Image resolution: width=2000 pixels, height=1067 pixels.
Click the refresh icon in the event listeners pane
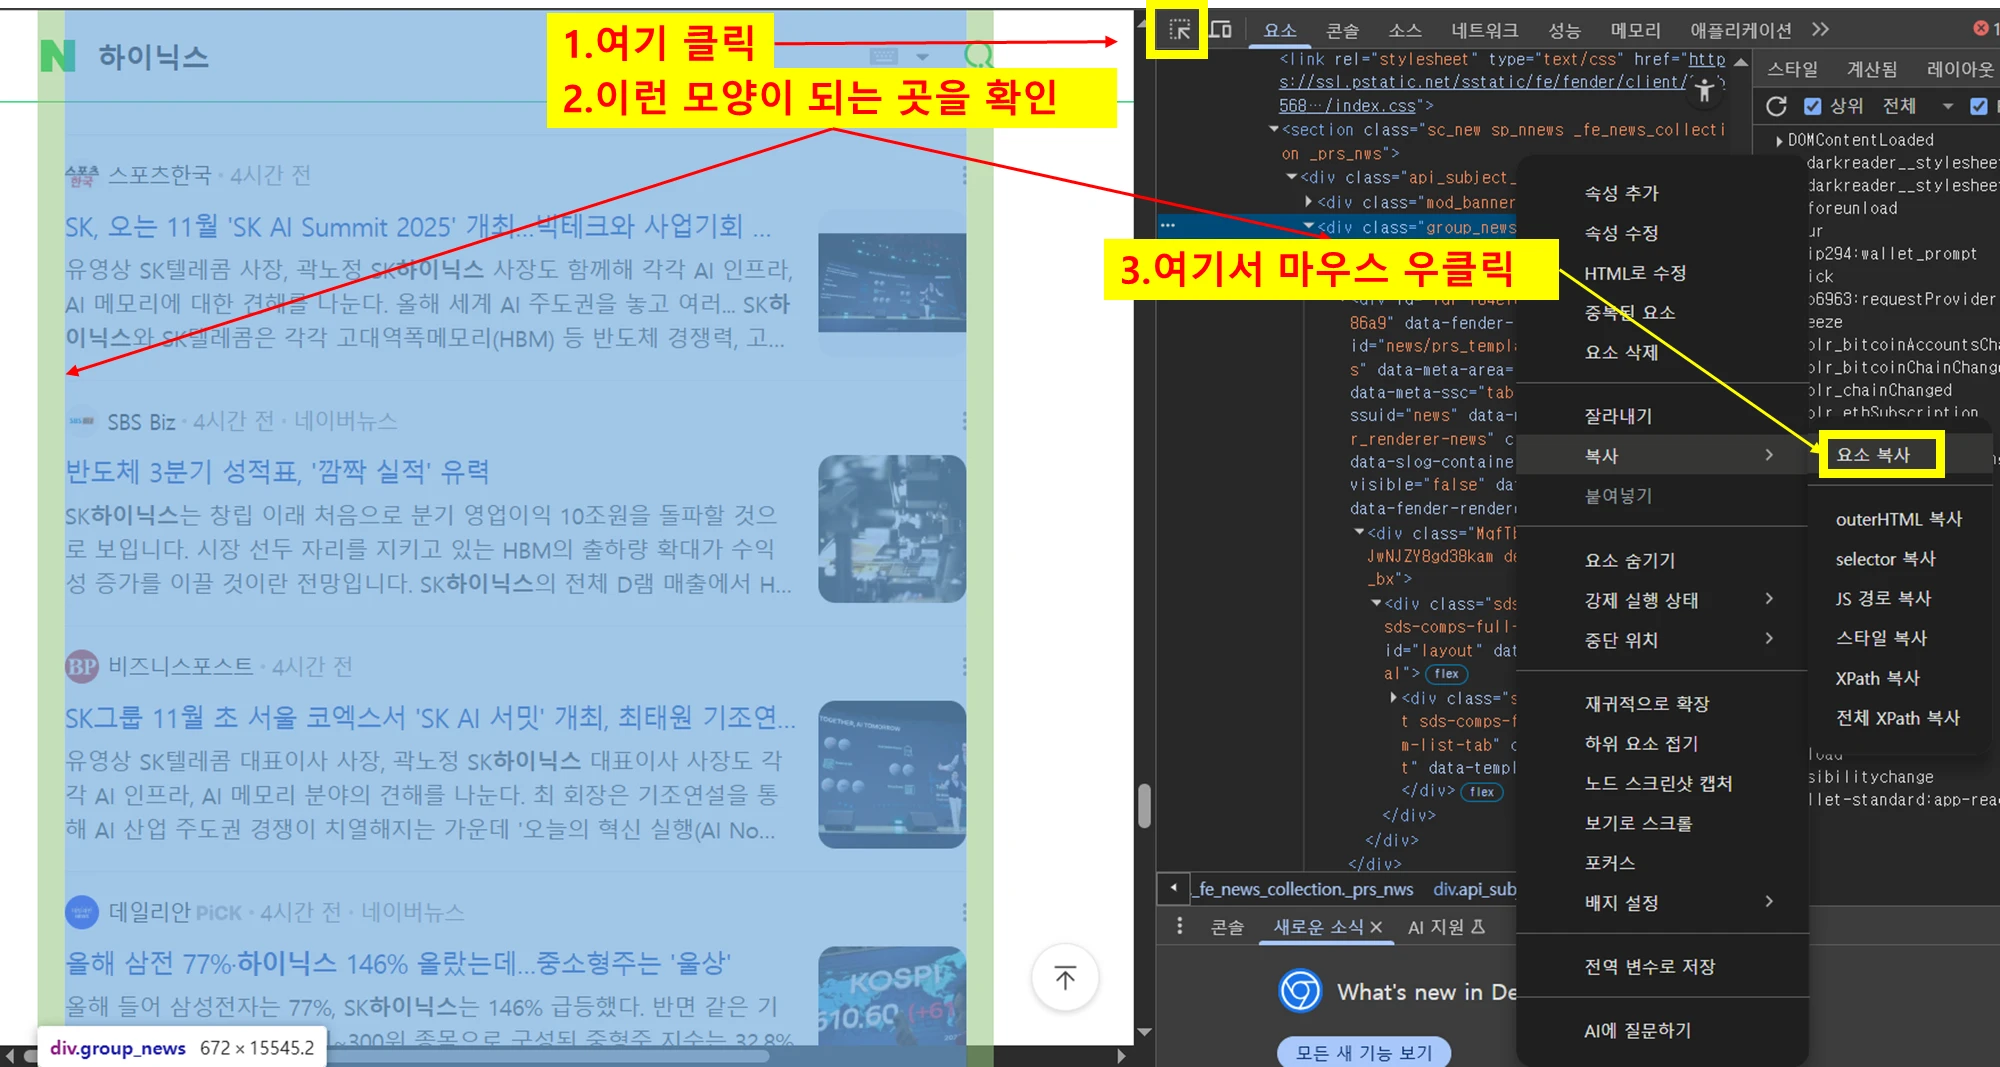click(1776, 106)
